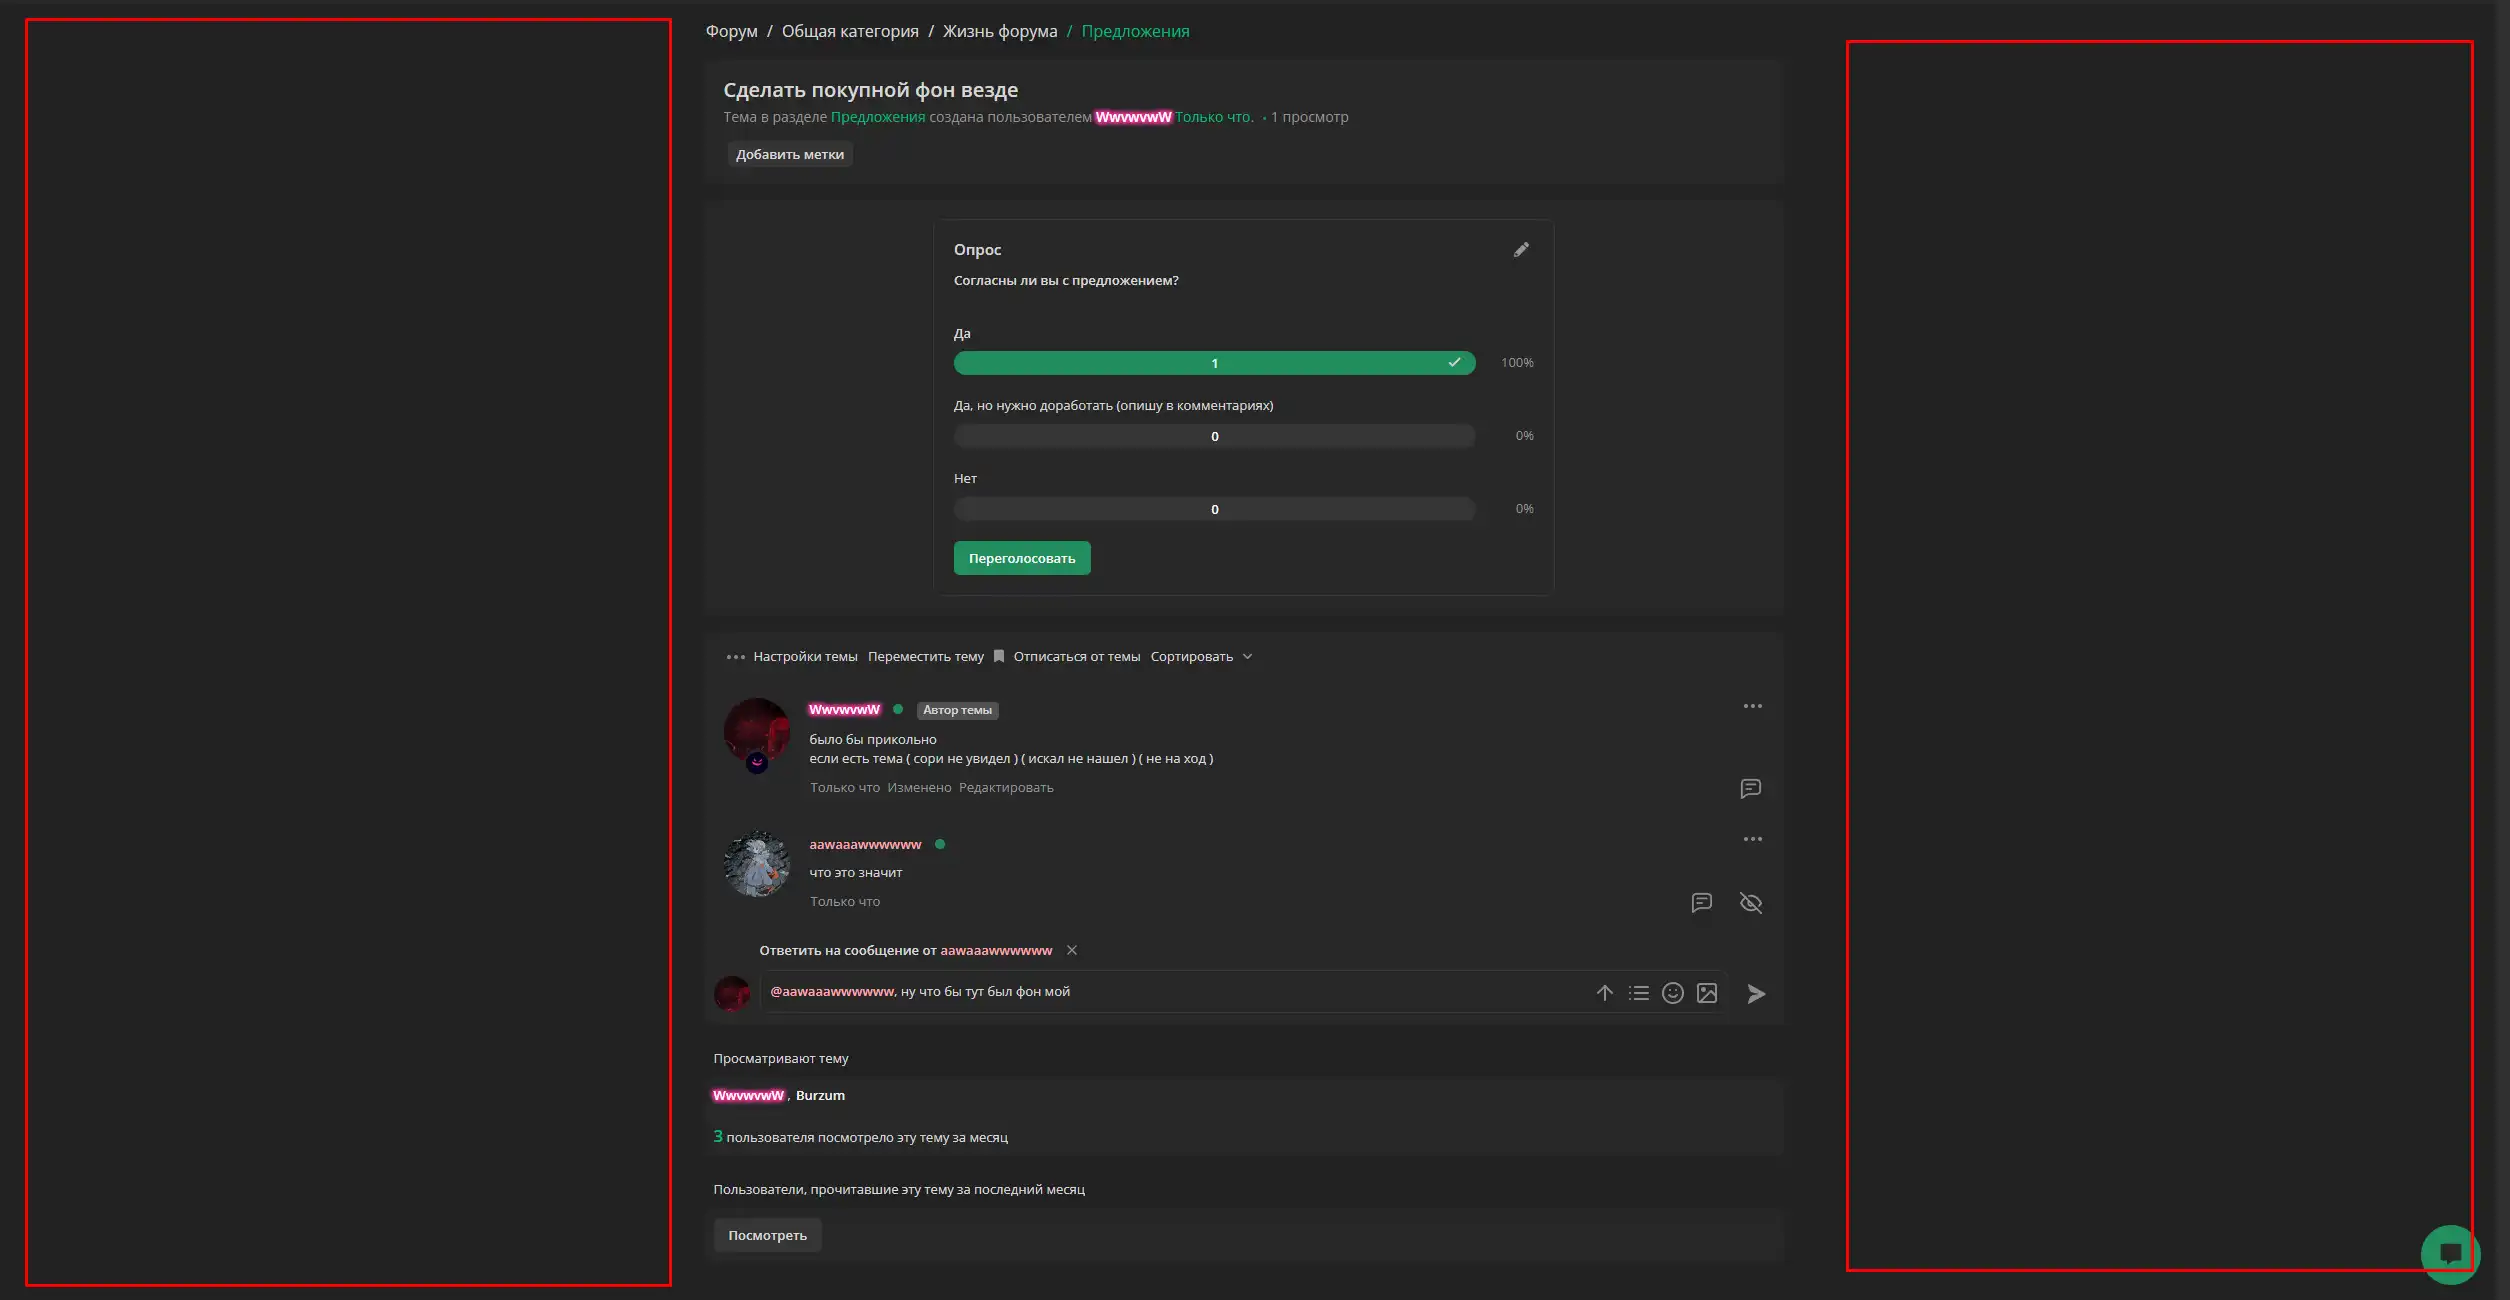
Task: Insert a list in the reply editor
Action: [x=1639, y=993]
